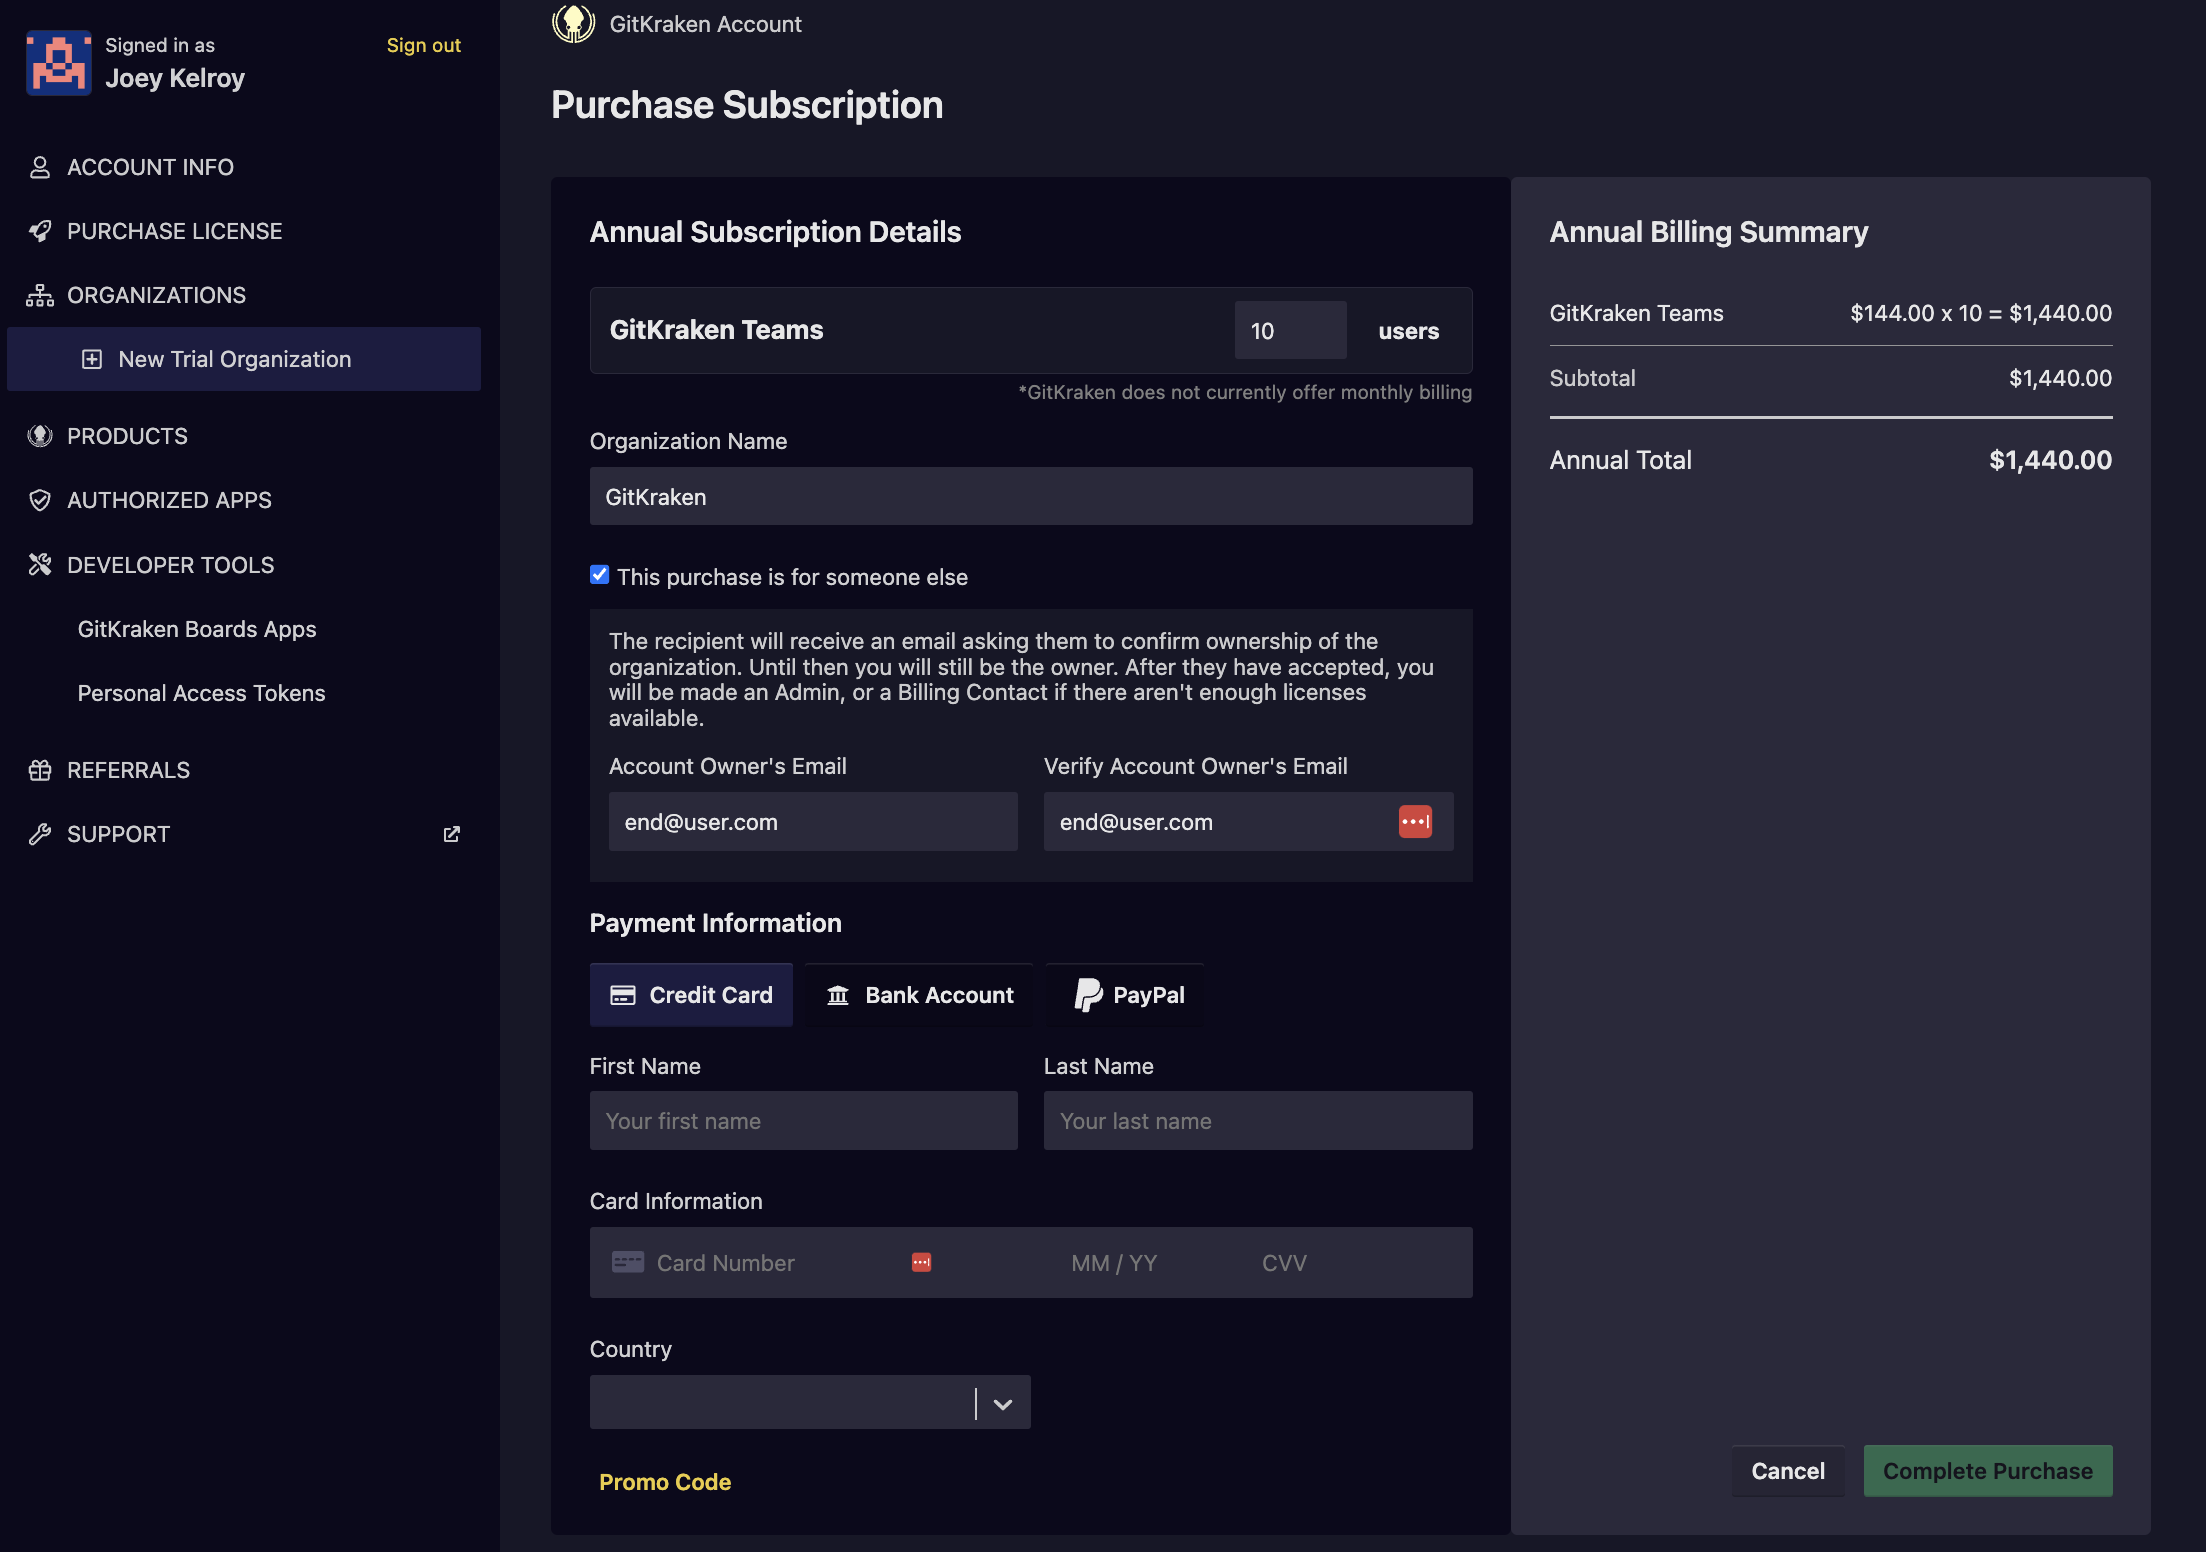Click the plus icon next to New Trial Organization
The width and height of the screenshot is (2206, 1552).
[x=92, y=359]
